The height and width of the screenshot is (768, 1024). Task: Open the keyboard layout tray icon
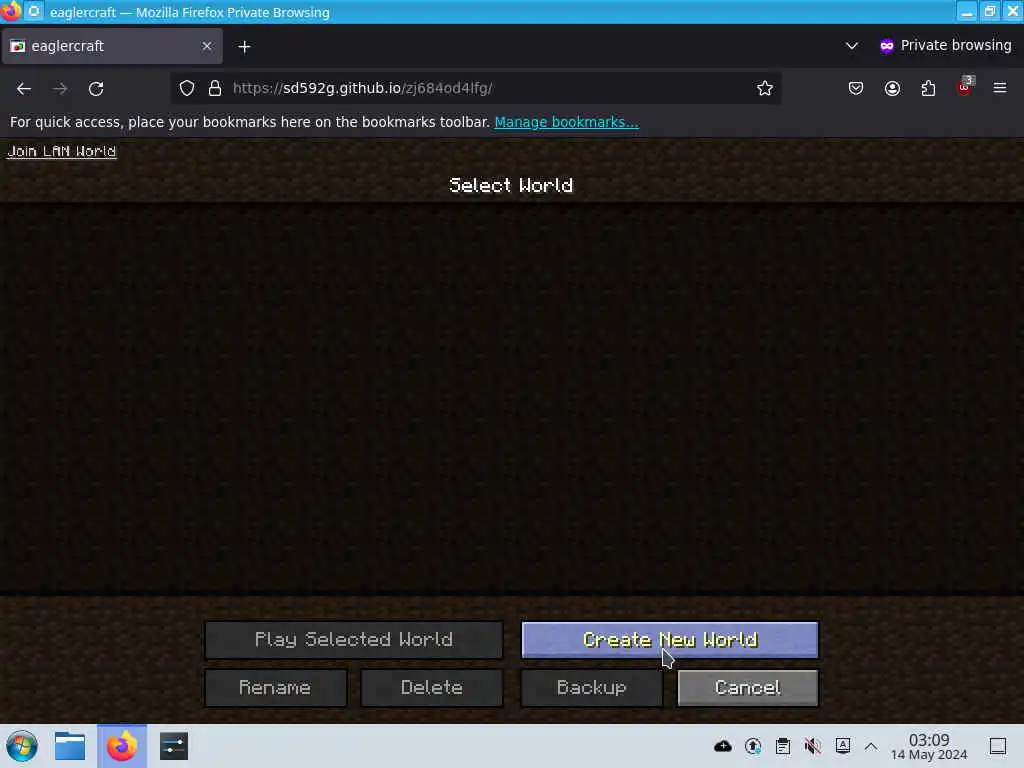point(843,746)
